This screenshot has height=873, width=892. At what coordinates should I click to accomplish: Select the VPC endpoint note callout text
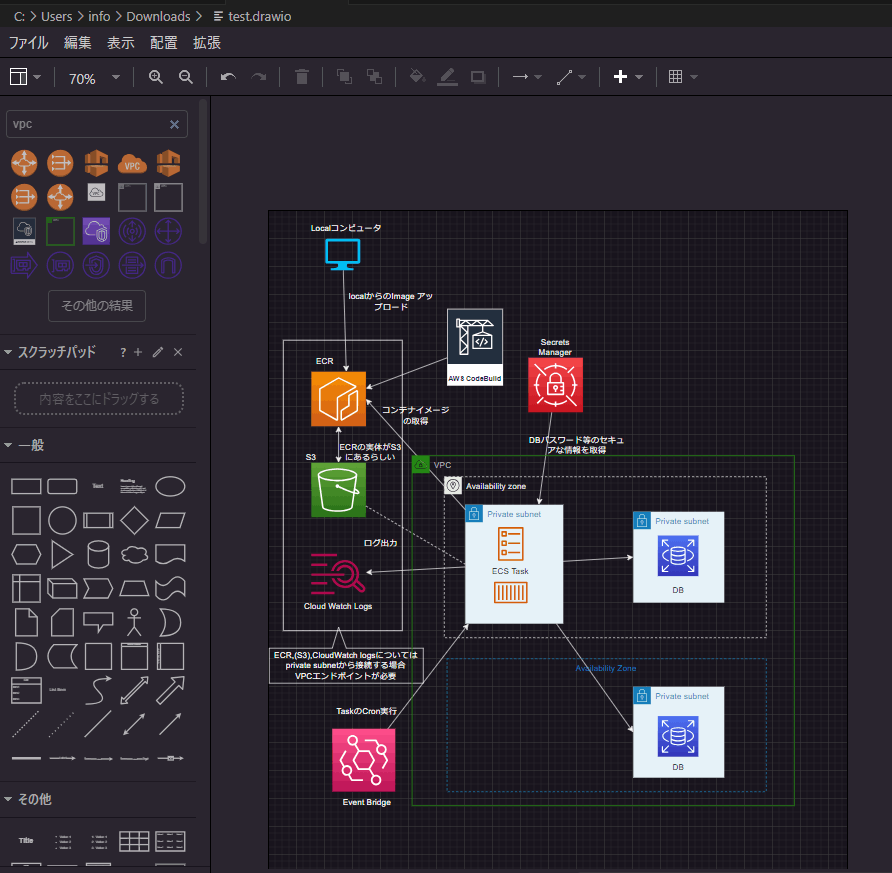click(x=346, y=665)
